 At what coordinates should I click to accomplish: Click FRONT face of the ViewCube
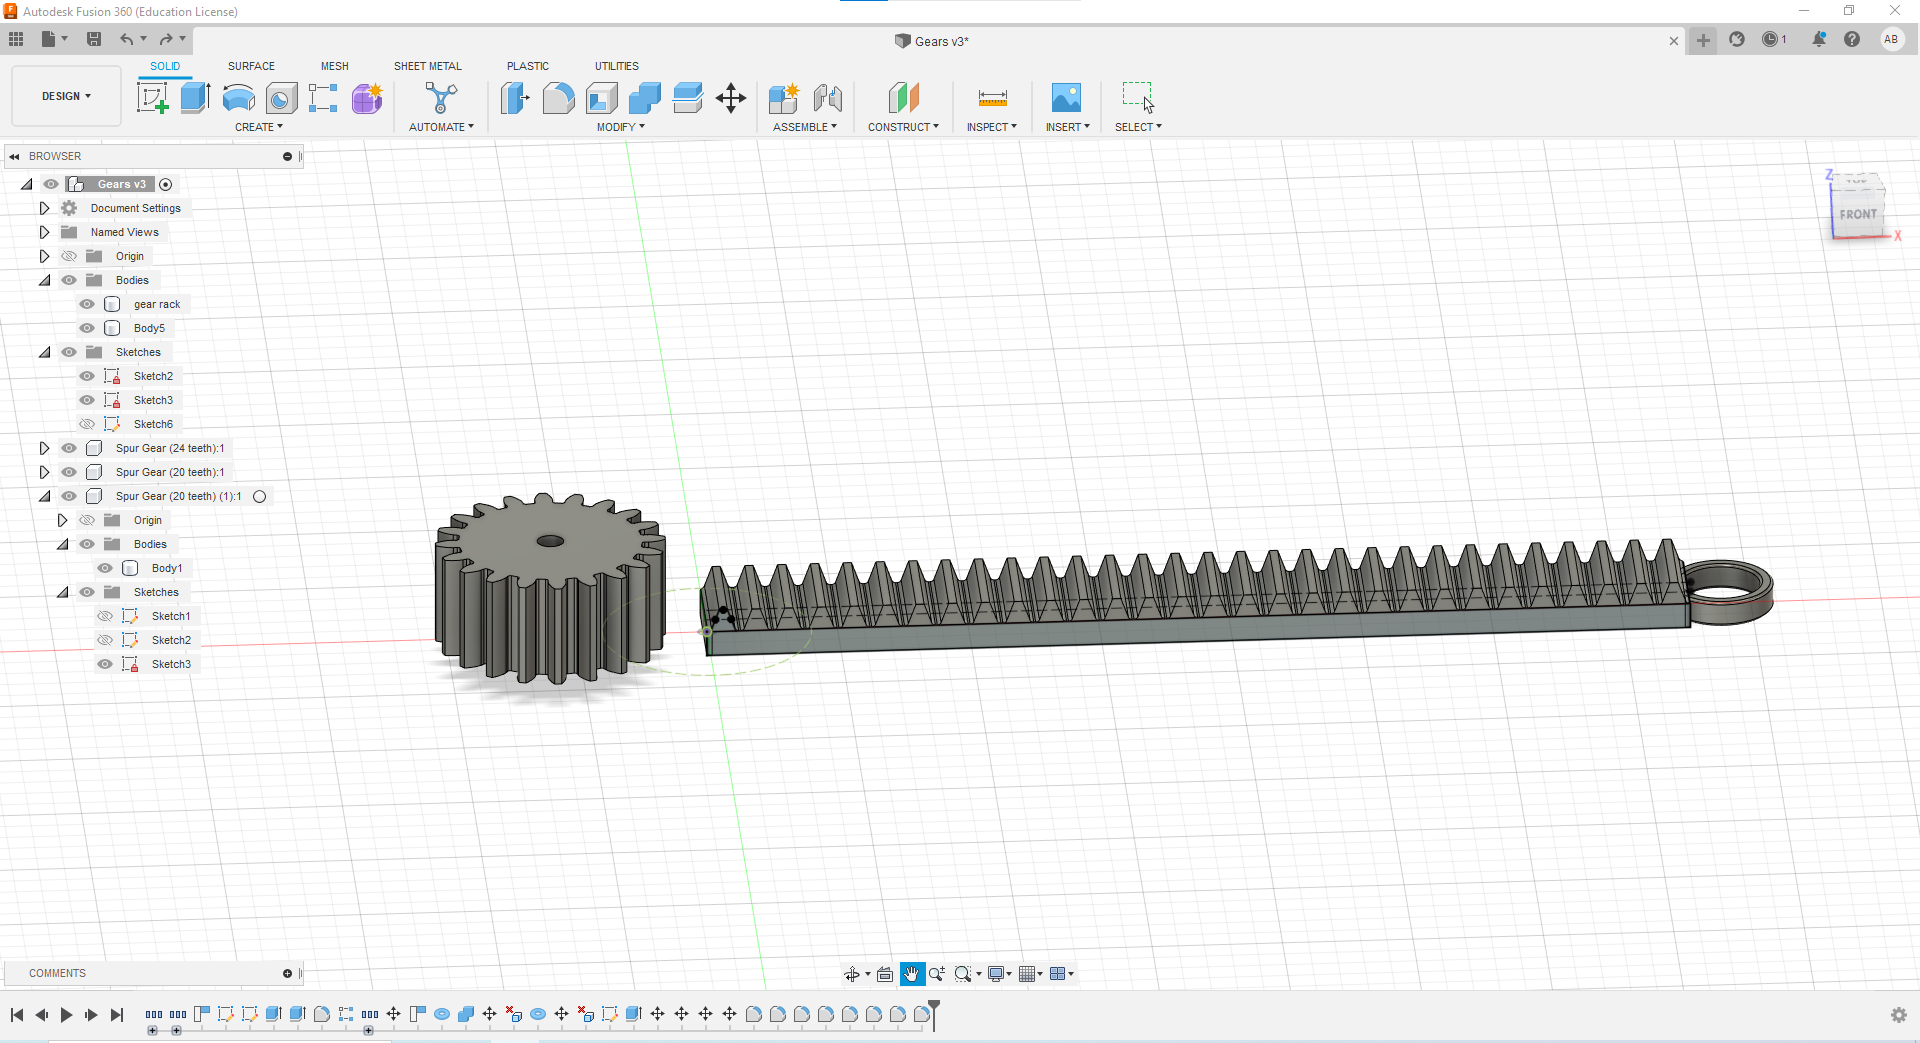click(1858, 214)
